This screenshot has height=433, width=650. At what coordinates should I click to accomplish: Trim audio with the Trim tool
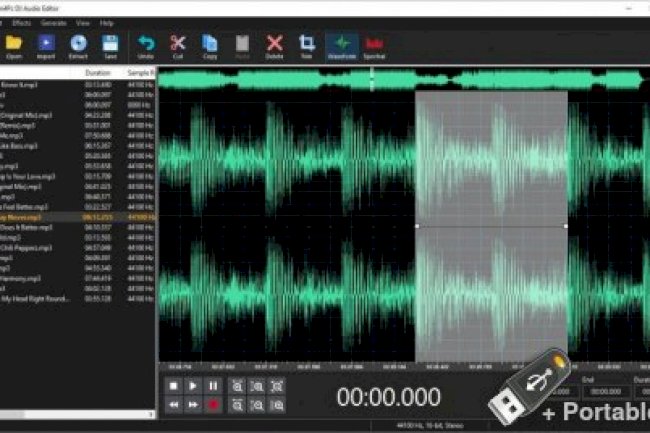pos(307,46)
